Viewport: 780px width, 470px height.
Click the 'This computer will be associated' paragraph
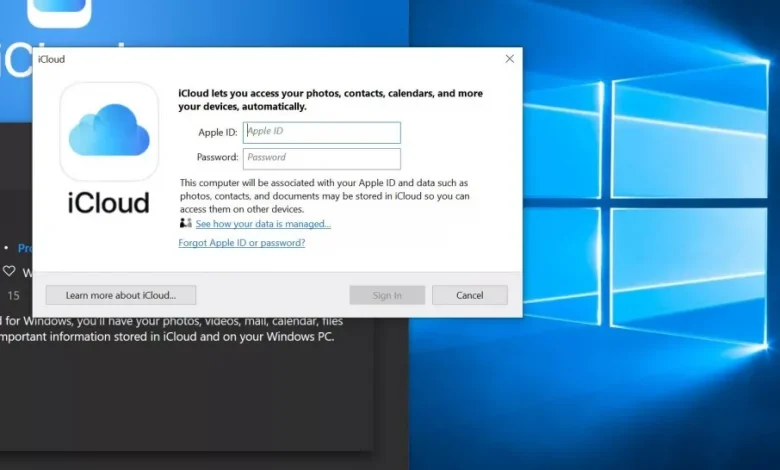click(x=324, y=196)
